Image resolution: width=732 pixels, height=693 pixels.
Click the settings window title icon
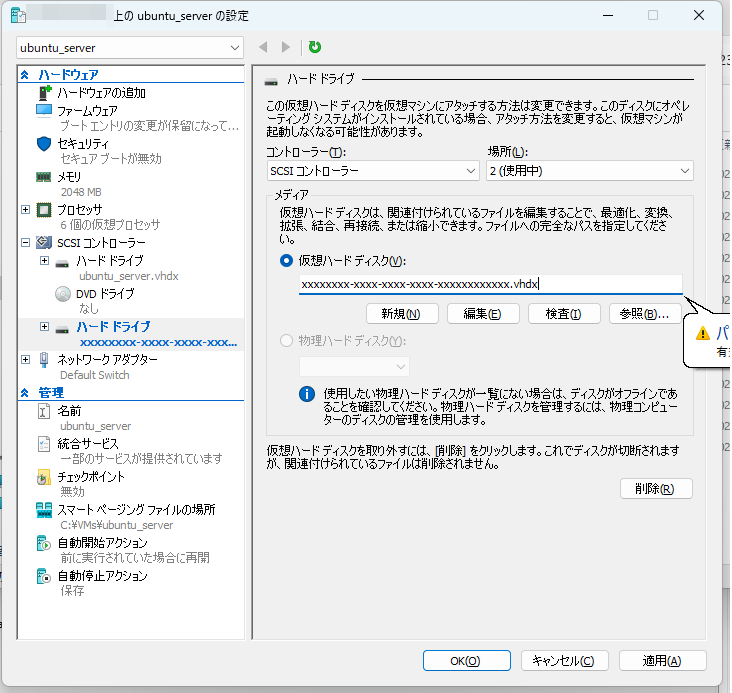click(18, 15)
